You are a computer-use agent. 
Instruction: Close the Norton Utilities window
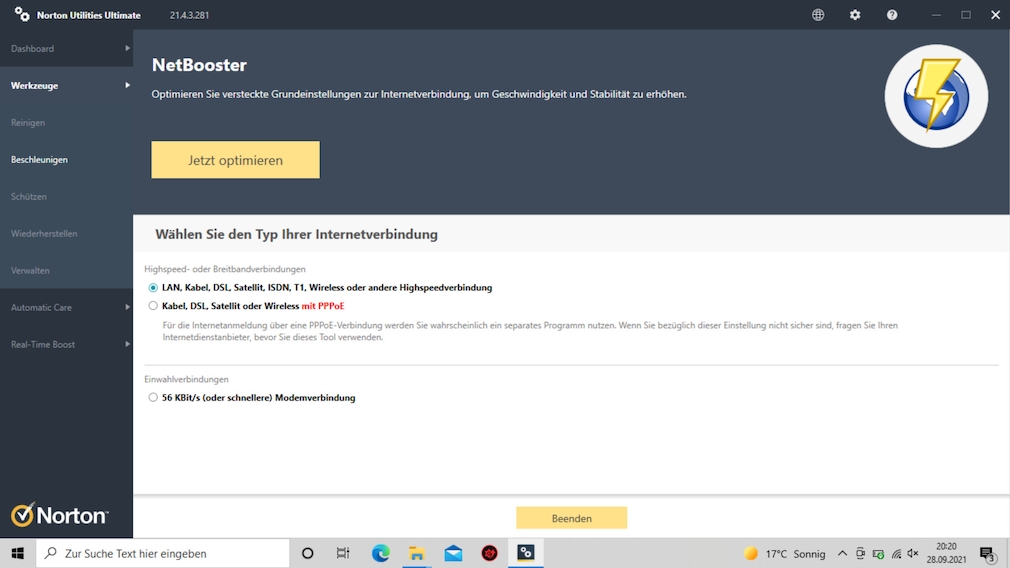[995, 15]
